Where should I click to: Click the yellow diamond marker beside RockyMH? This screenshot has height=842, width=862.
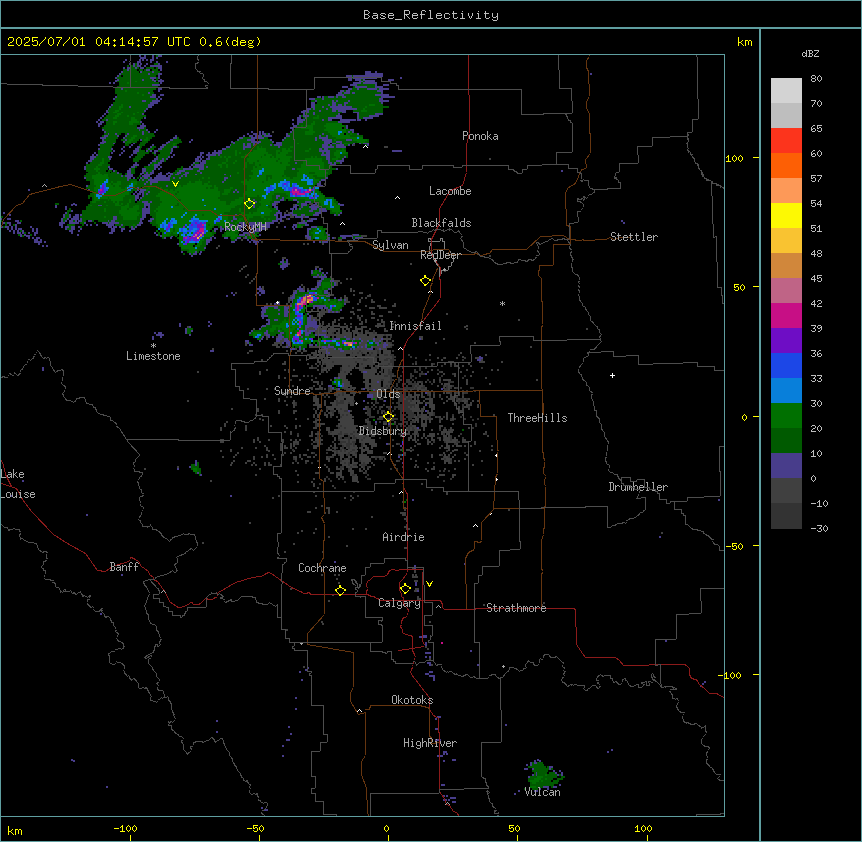[250, 204]
